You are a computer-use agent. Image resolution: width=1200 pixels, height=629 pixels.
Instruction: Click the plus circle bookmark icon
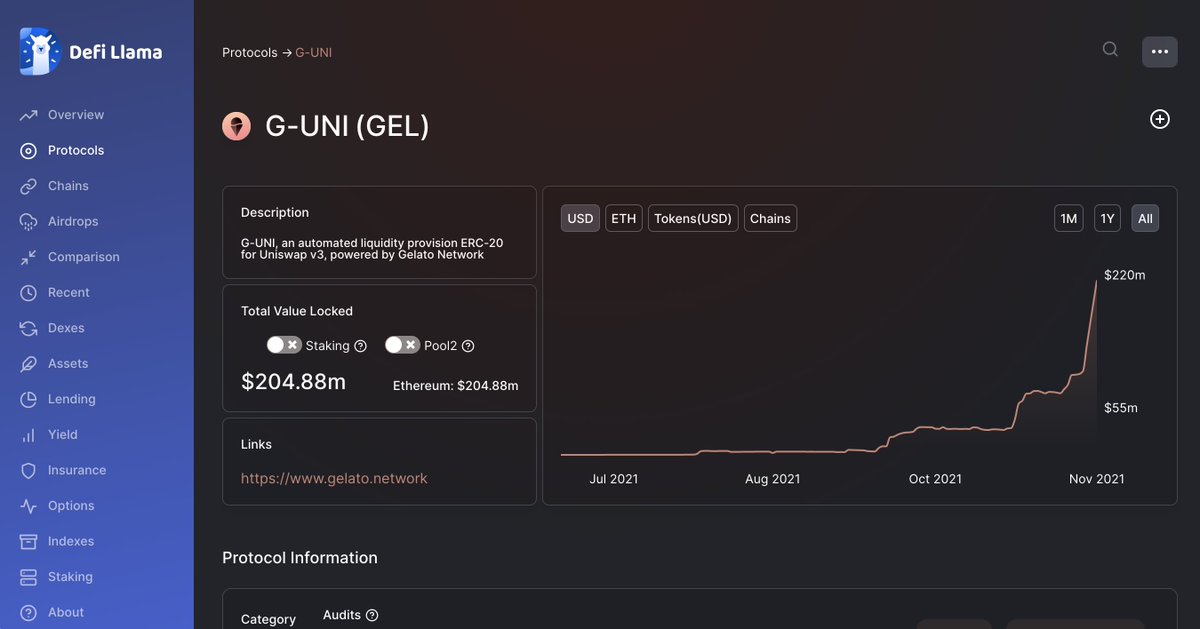(1160, 119)
